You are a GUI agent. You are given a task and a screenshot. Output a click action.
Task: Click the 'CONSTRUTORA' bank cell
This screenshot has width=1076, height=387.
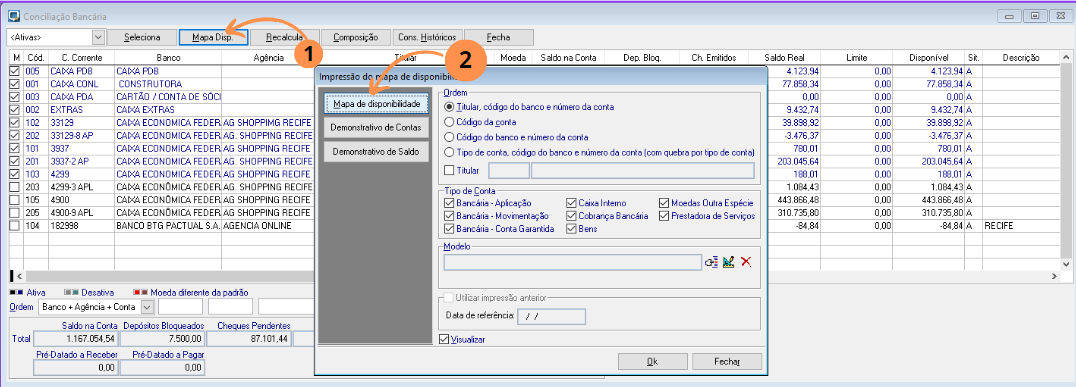pos(168,84)
